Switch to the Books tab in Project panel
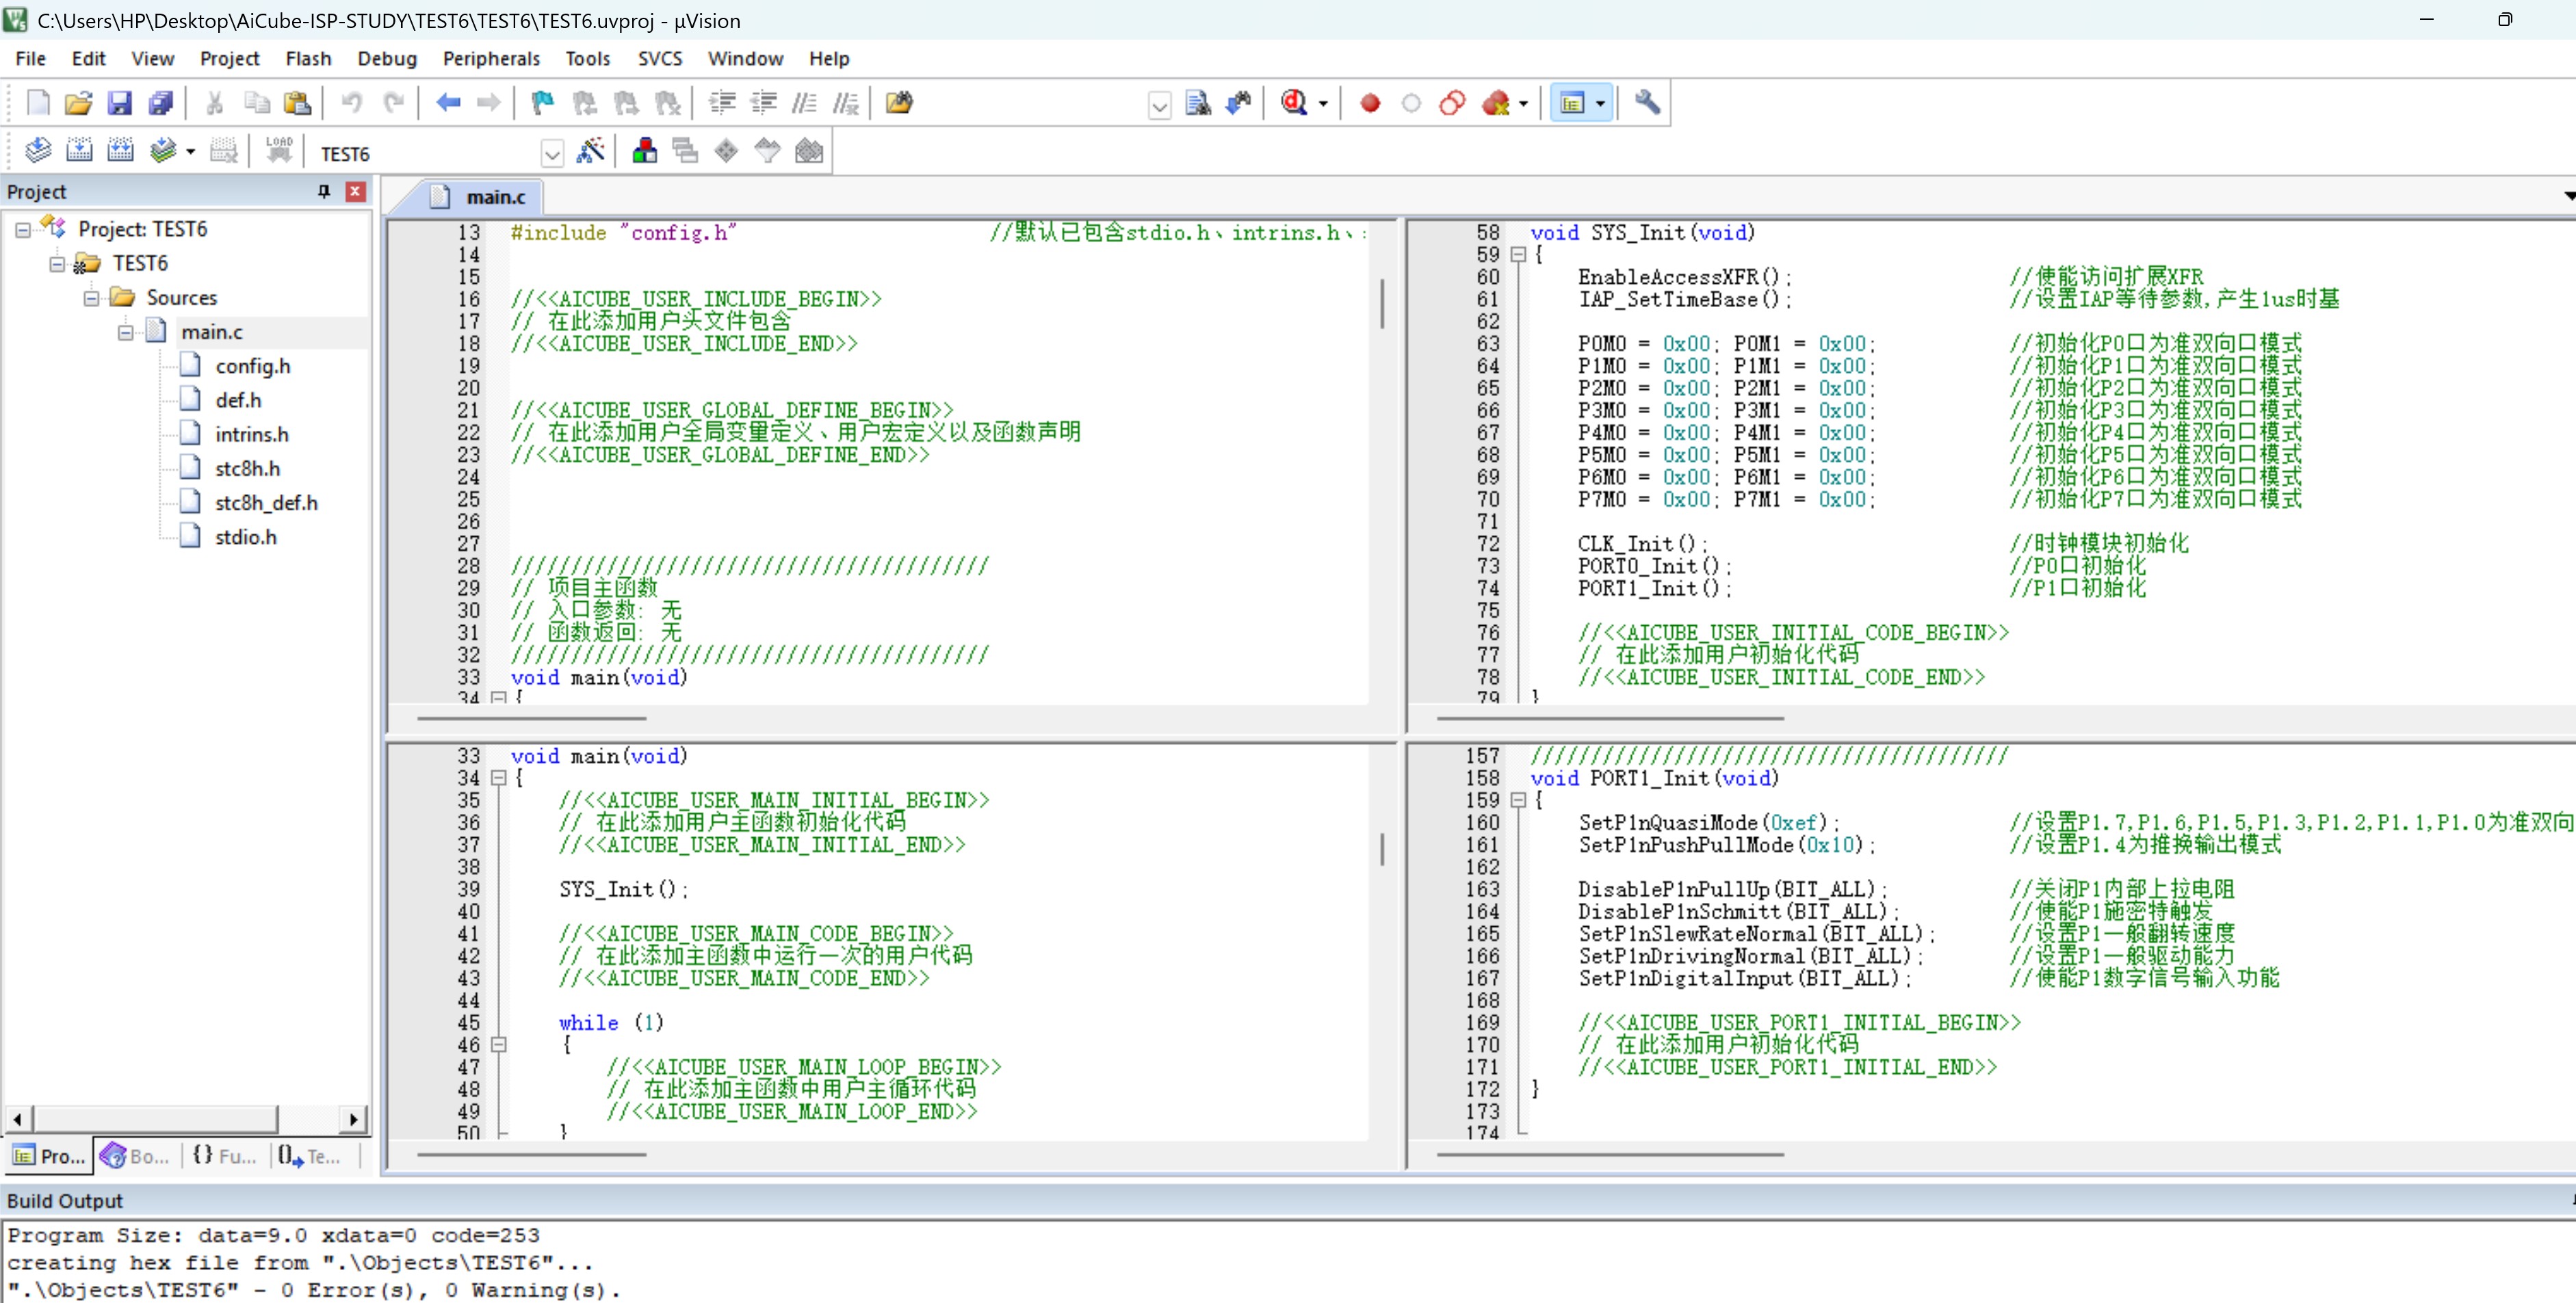 pos(135,1156)
